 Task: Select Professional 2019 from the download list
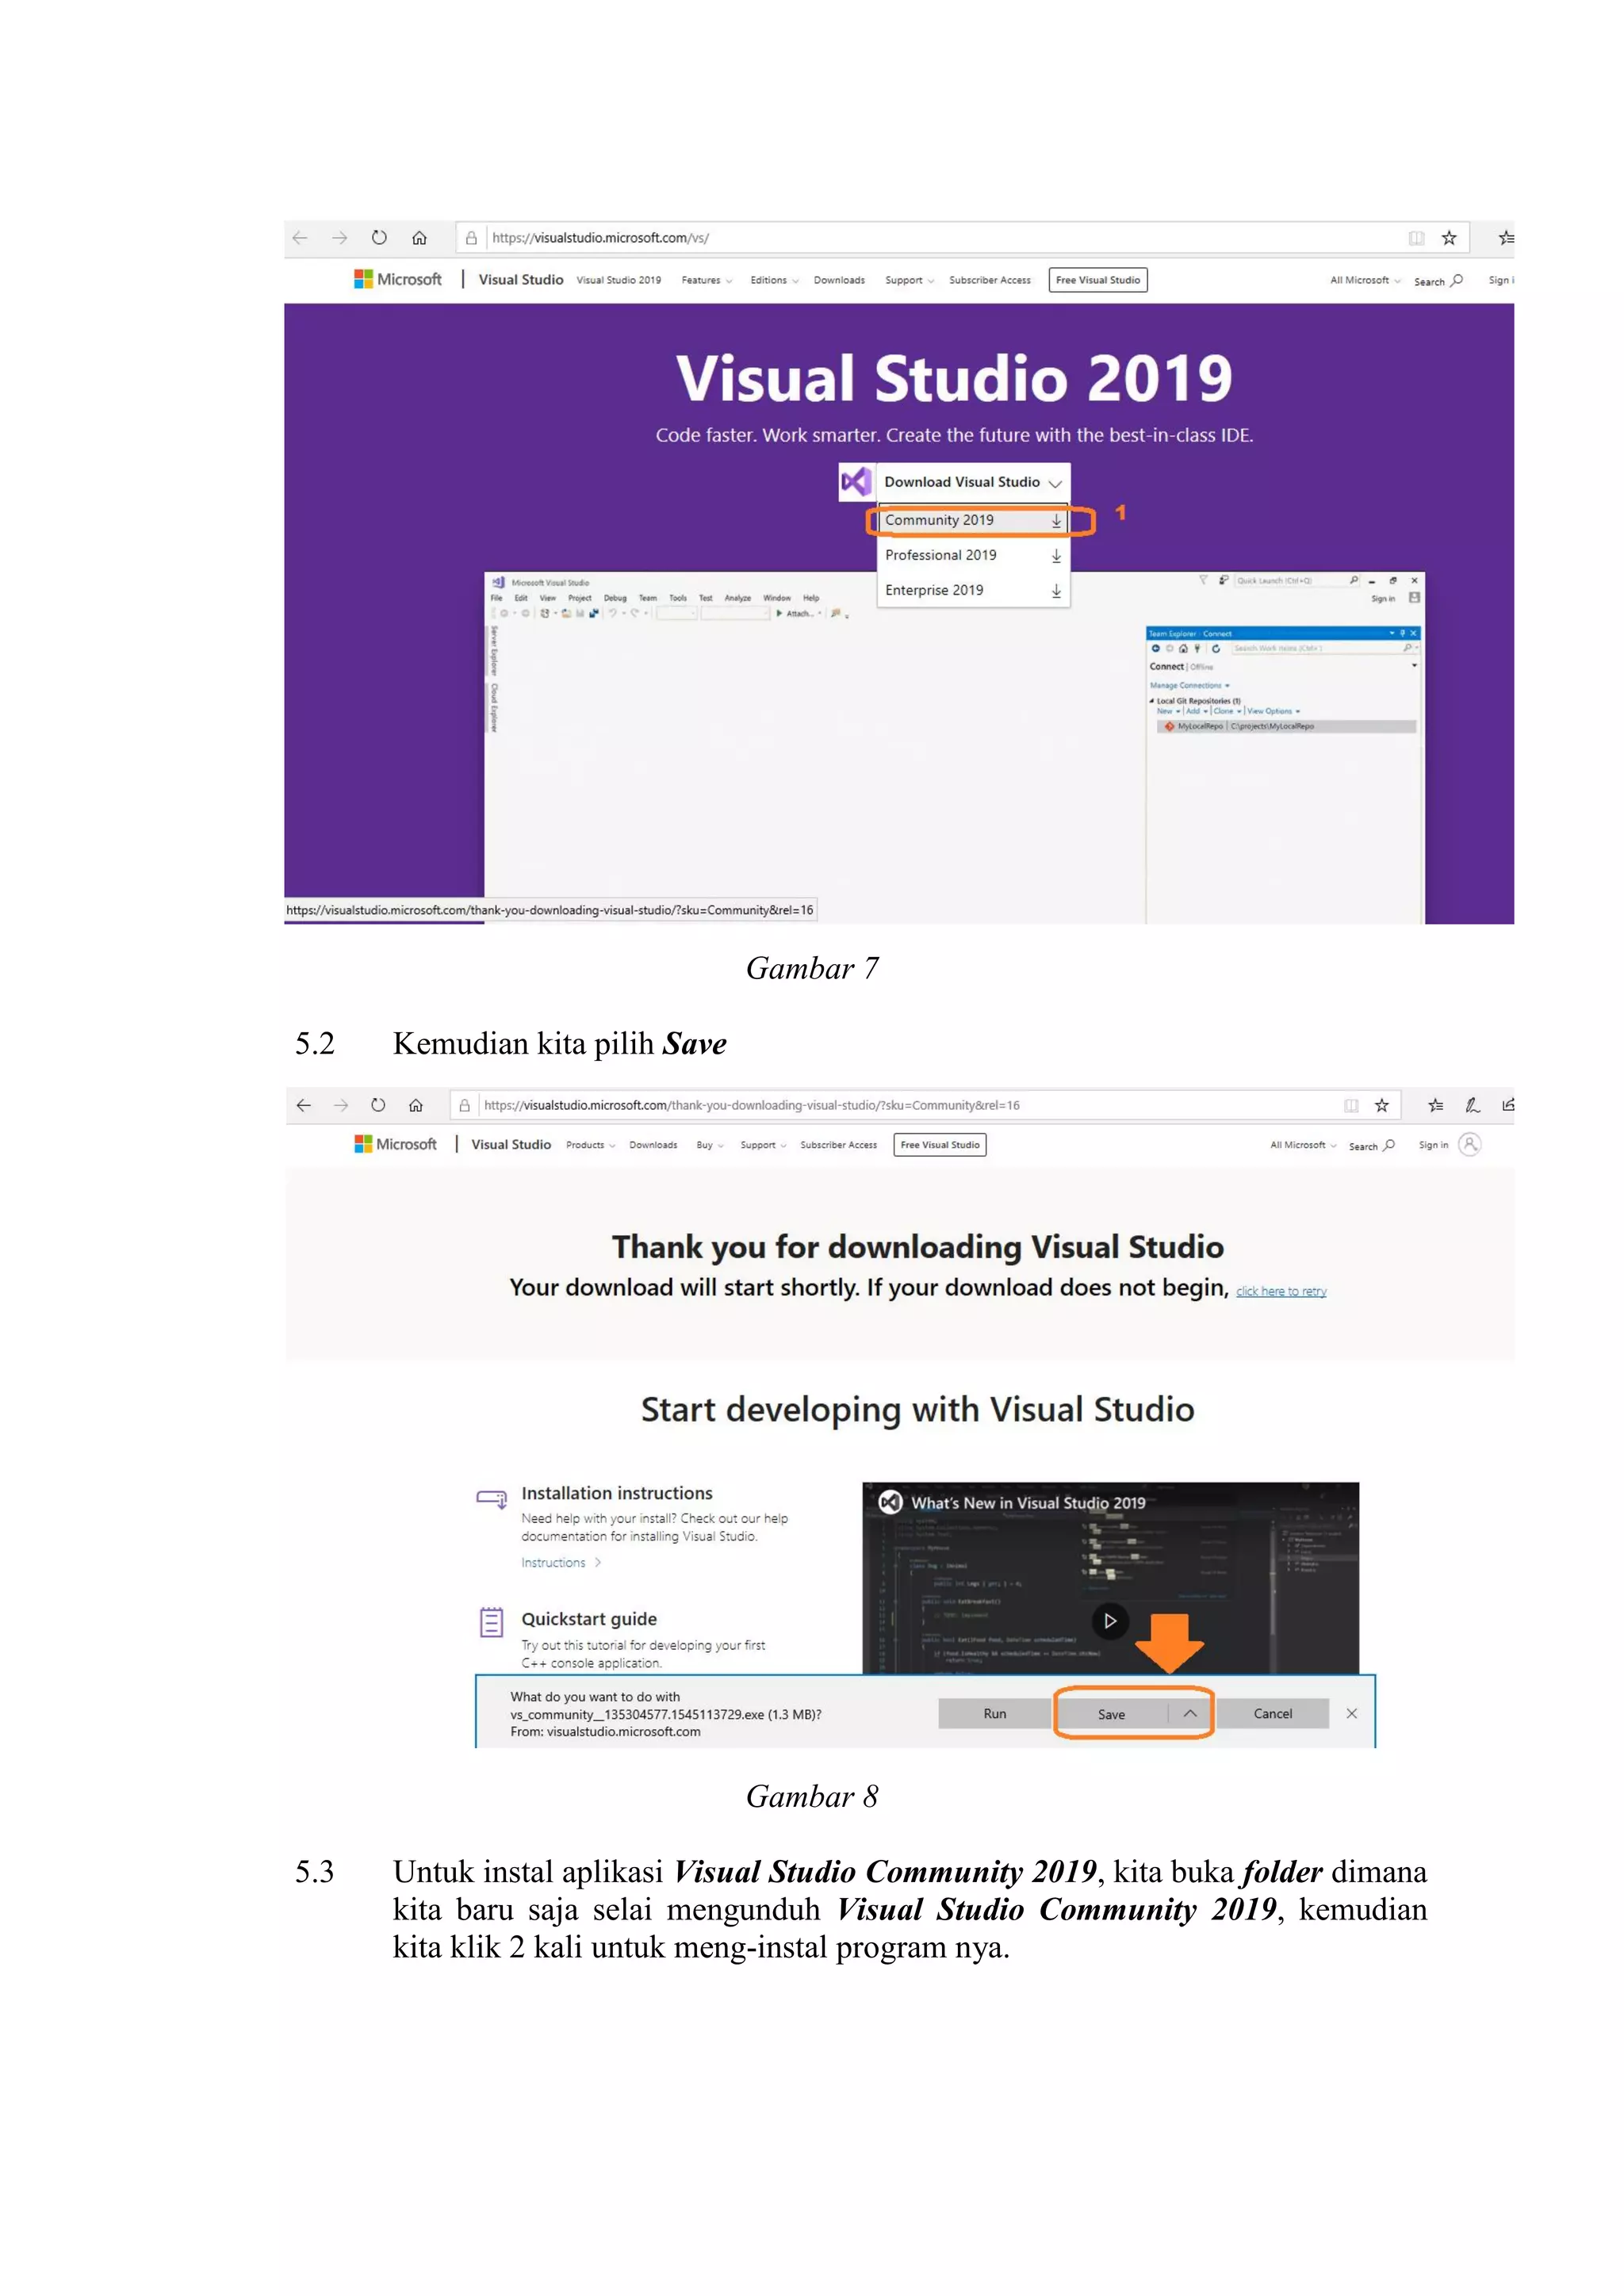click(973, 556)
